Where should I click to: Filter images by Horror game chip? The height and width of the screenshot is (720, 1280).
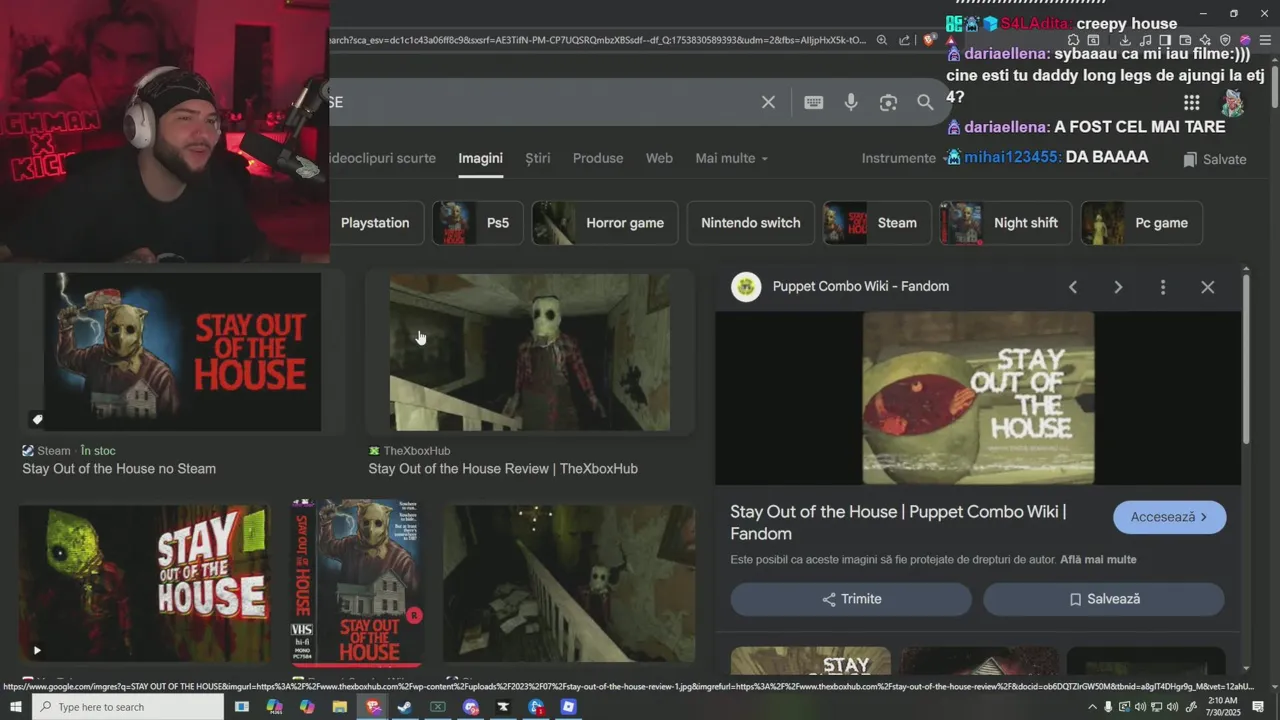coord(605,223)
